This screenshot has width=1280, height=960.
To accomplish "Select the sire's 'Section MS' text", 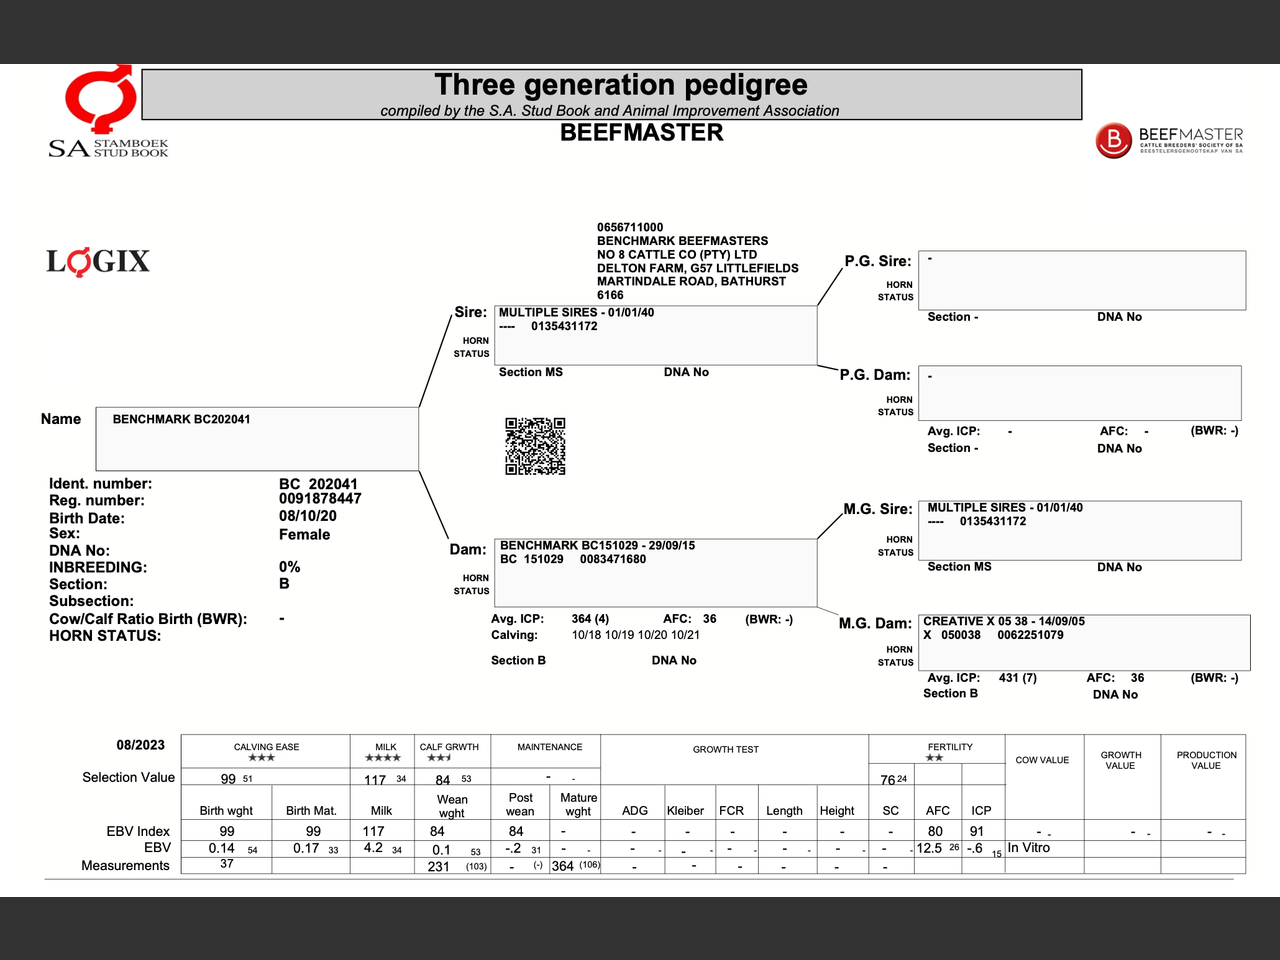I will (531, 373).
